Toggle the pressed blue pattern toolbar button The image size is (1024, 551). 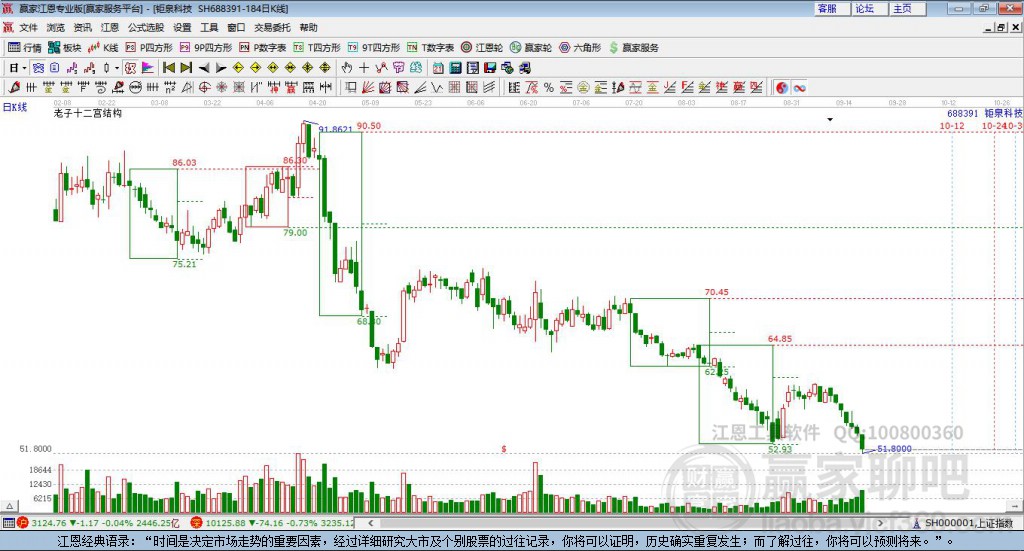click(x=38, y=67)
